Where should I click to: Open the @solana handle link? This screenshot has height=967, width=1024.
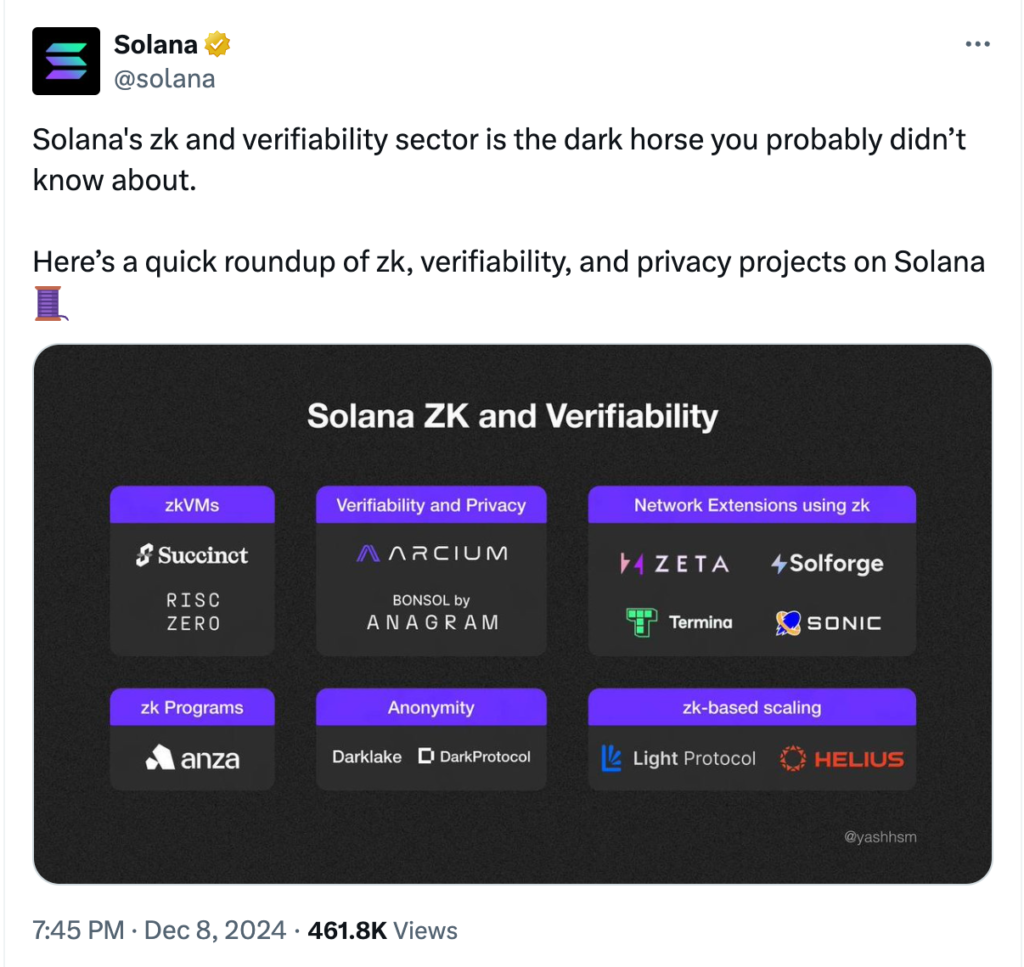point(164,79)
